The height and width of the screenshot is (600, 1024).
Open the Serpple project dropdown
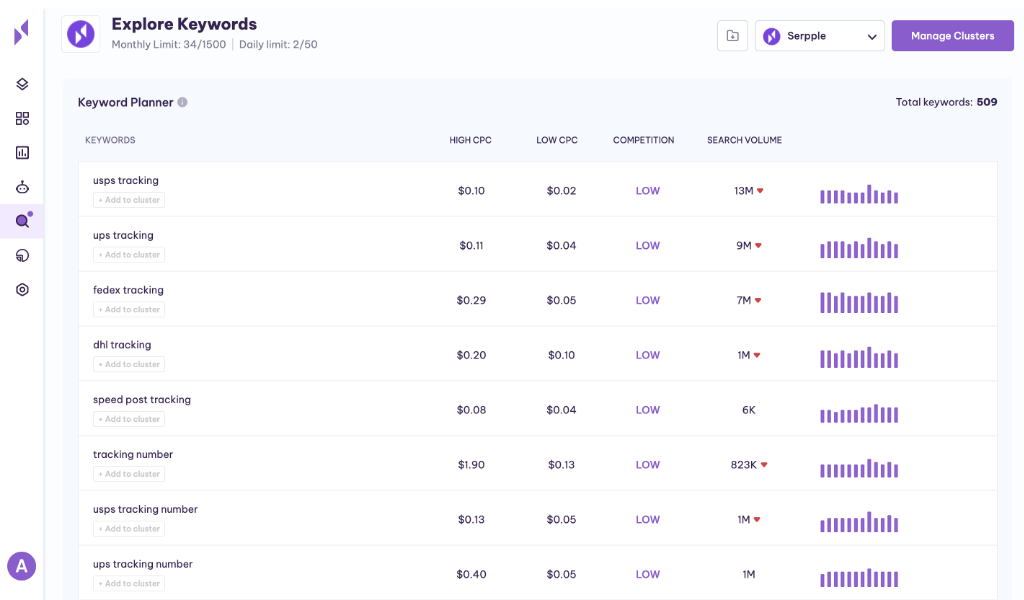click(x=820, y=36)
